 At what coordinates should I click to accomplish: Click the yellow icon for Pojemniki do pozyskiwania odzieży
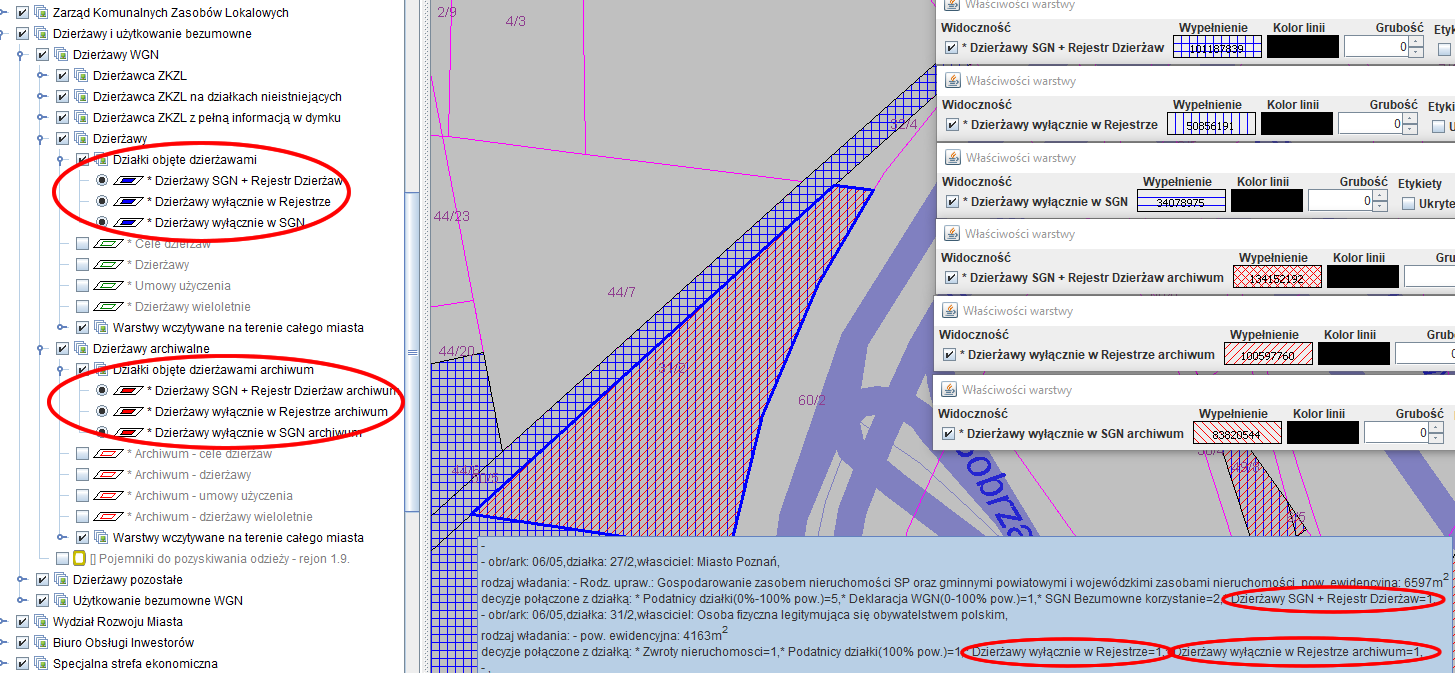[x=81, y=558]
